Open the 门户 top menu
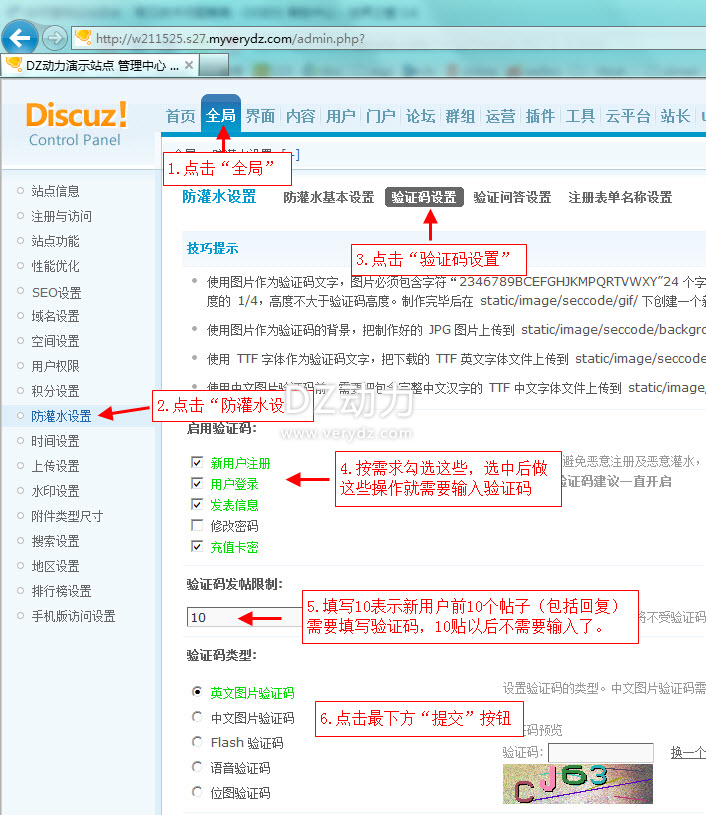Image resolution: width=706 pixels, height=815 pixels. [381, 116]
